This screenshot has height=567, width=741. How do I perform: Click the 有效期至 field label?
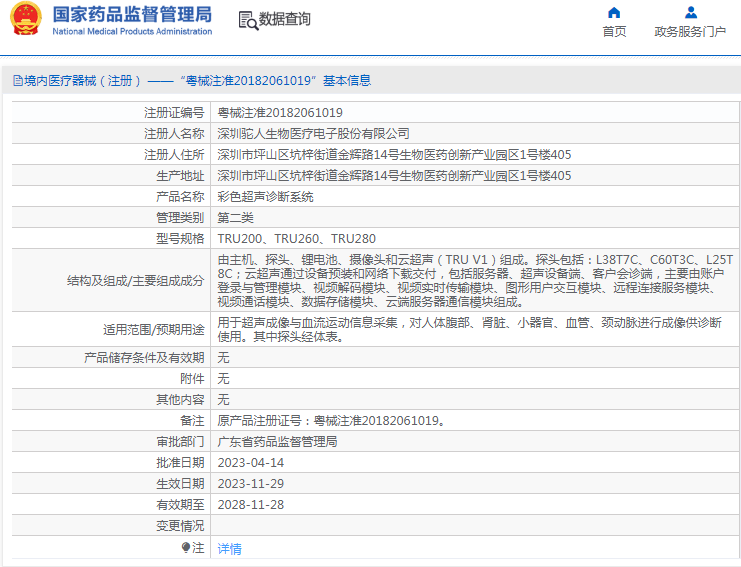[180, 505]
